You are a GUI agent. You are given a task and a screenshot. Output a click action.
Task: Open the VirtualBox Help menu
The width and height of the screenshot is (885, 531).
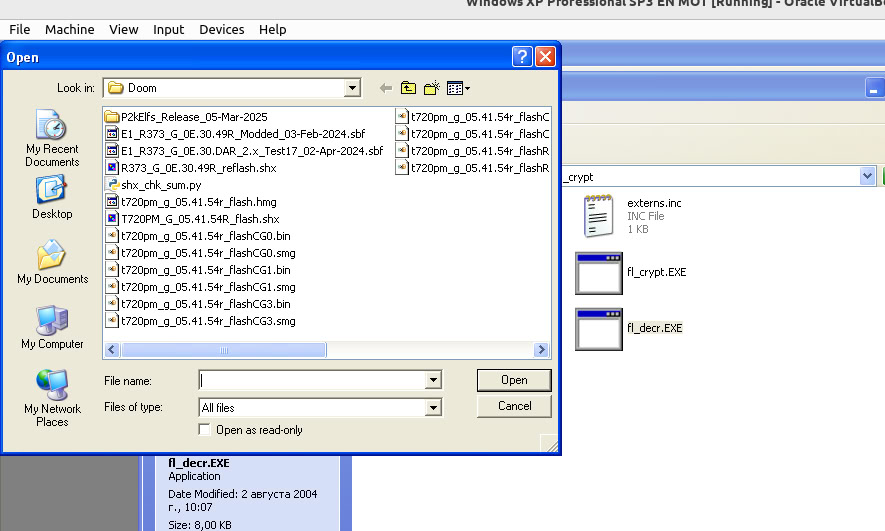tap(273, 29)
